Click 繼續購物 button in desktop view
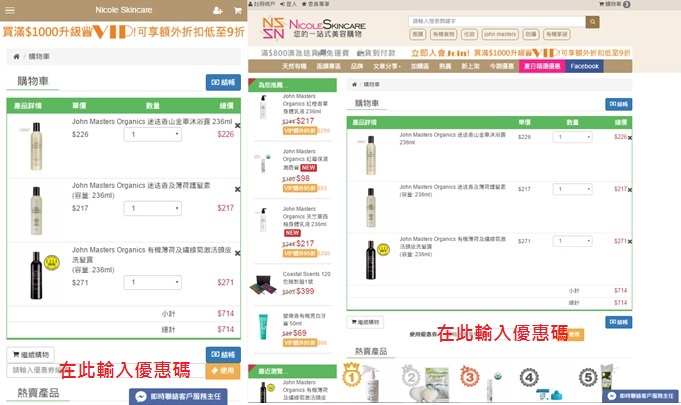The width and height of the screenshot is (681, 405). coord(365,322)
